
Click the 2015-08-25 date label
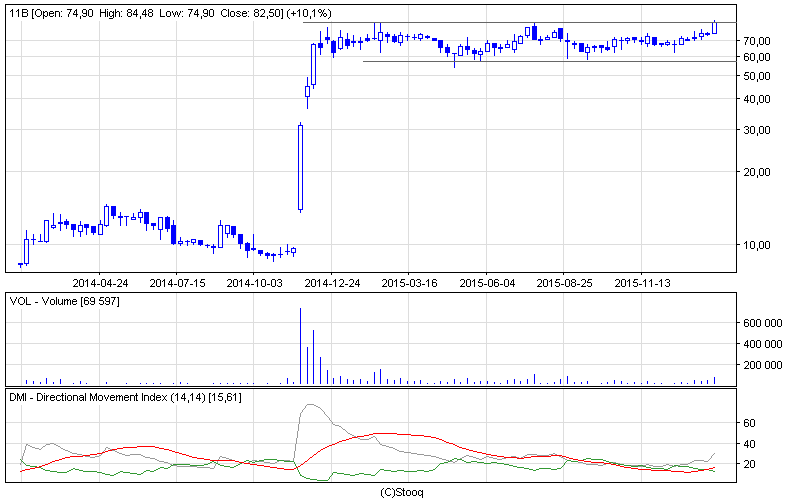coord(564,283)
